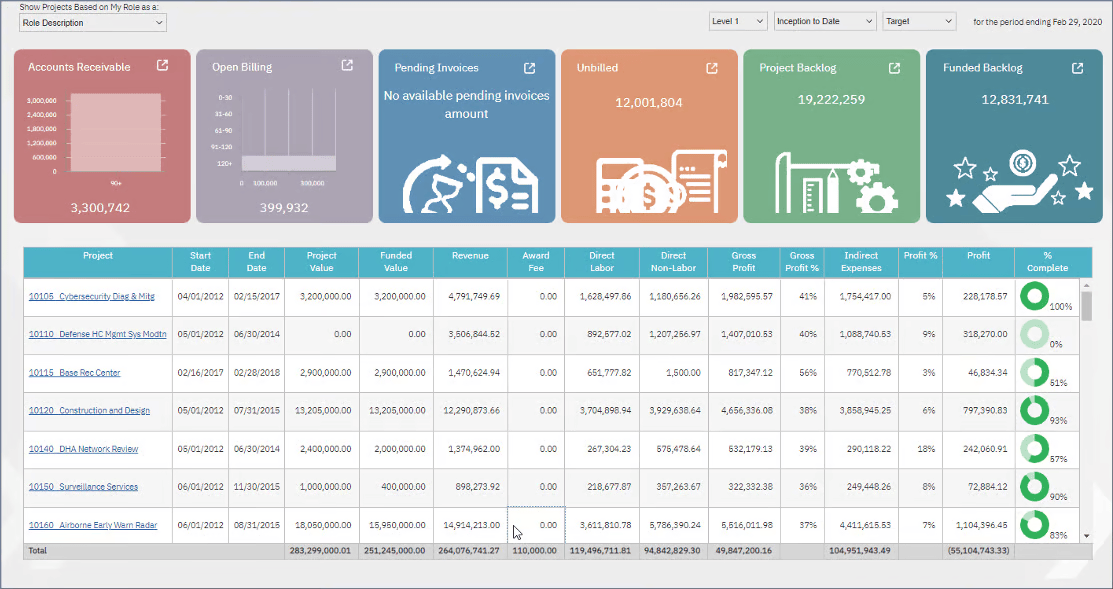
Task: Open the Pending Invoices pop-out icon
Action: click(528, 68)
